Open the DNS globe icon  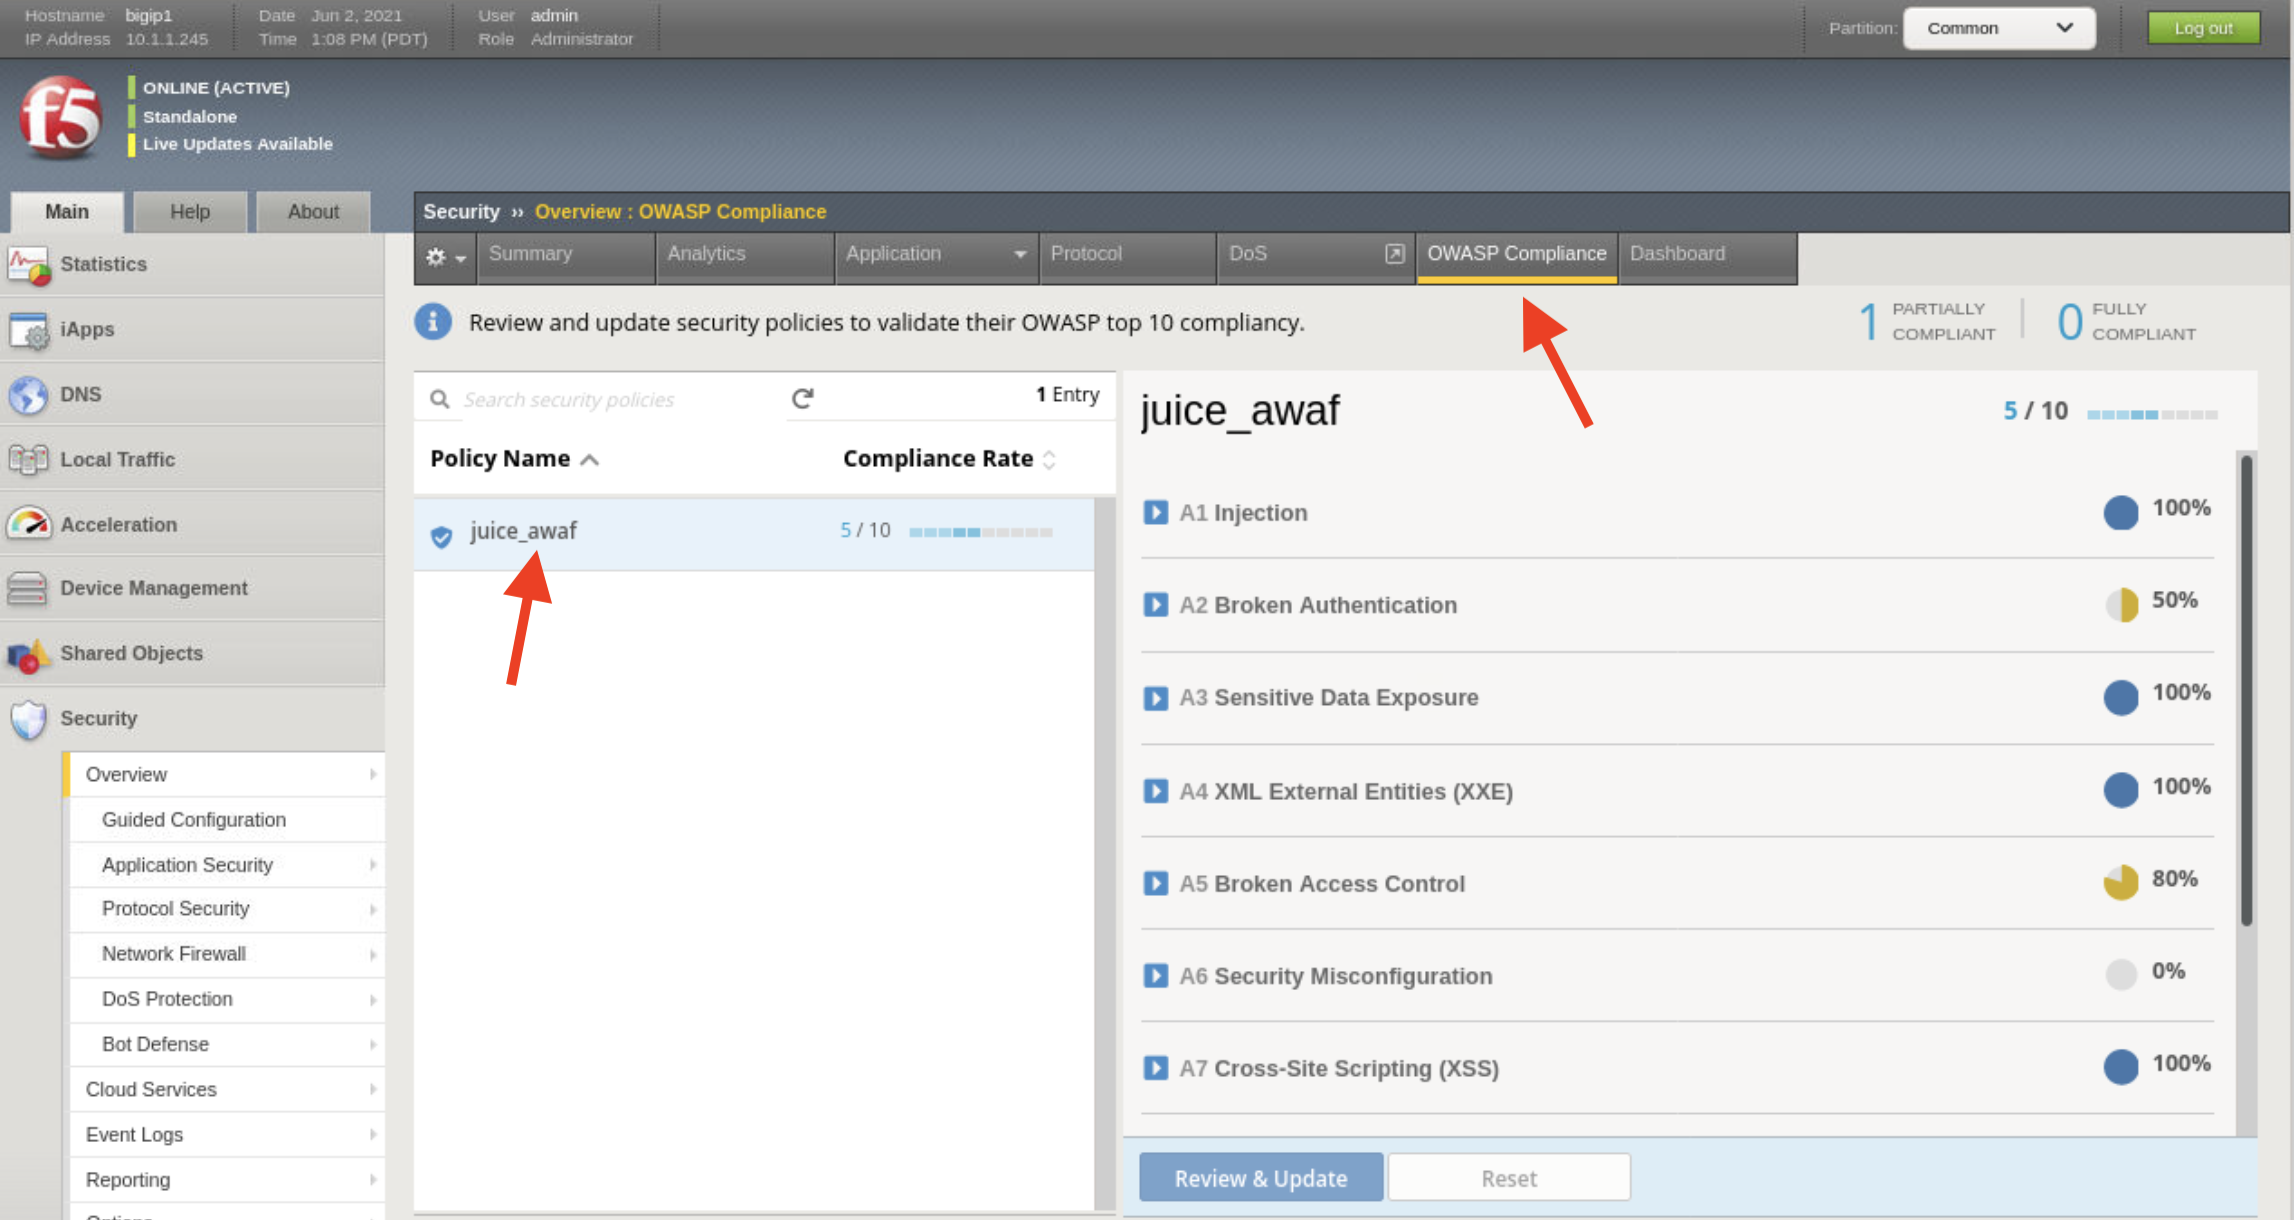click(28, 395)
